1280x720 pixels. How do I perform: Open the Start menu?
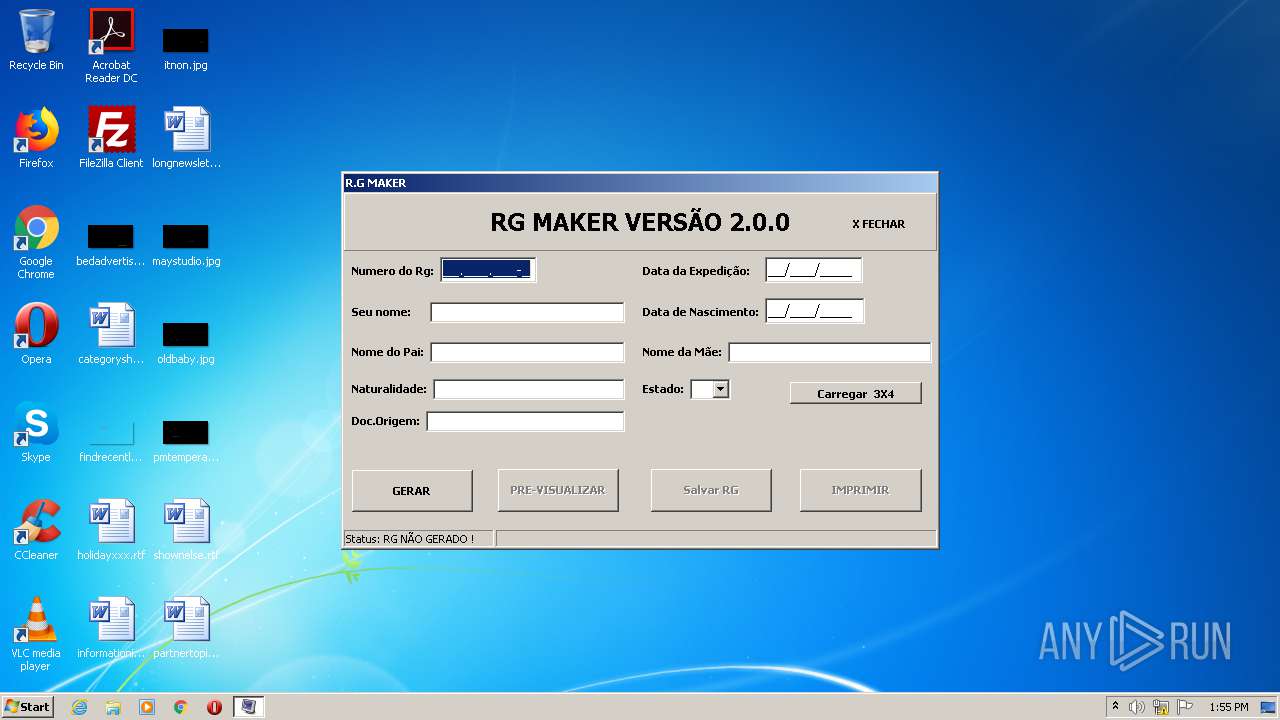(x=27, y=707)
